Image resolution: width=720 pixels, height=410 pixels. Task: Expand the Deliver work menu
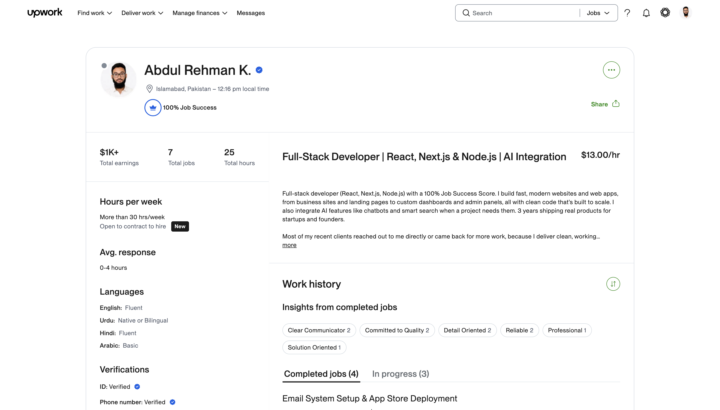142,13
